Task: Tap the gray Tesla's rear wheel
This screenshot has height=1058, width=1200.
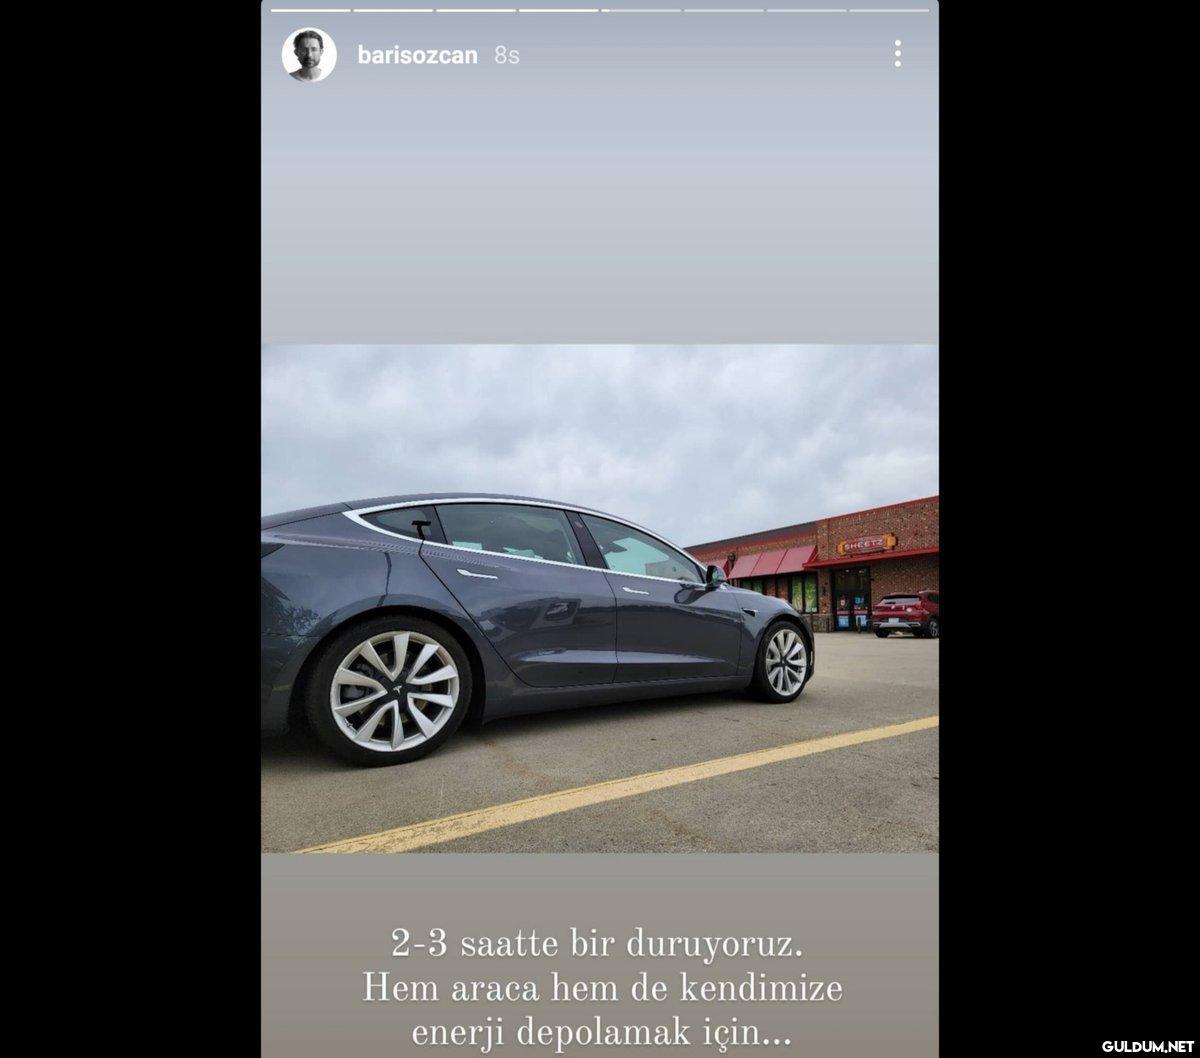Action: 388,690
